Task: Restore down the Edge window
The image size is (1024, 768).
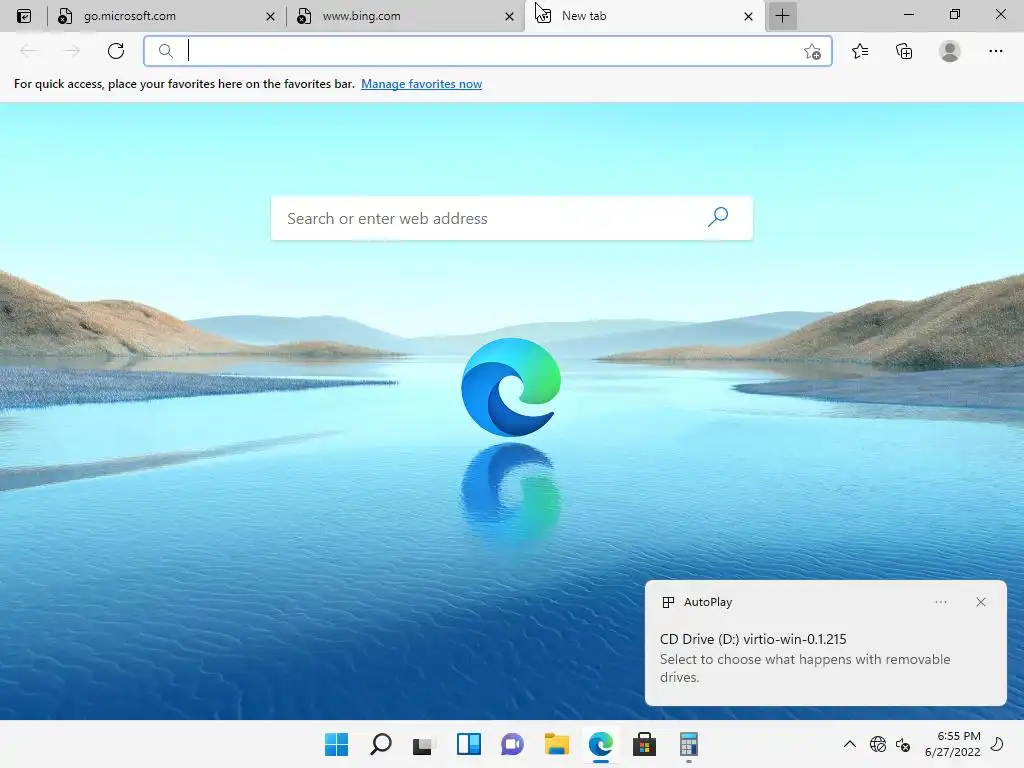Action: tap(955, 14)
